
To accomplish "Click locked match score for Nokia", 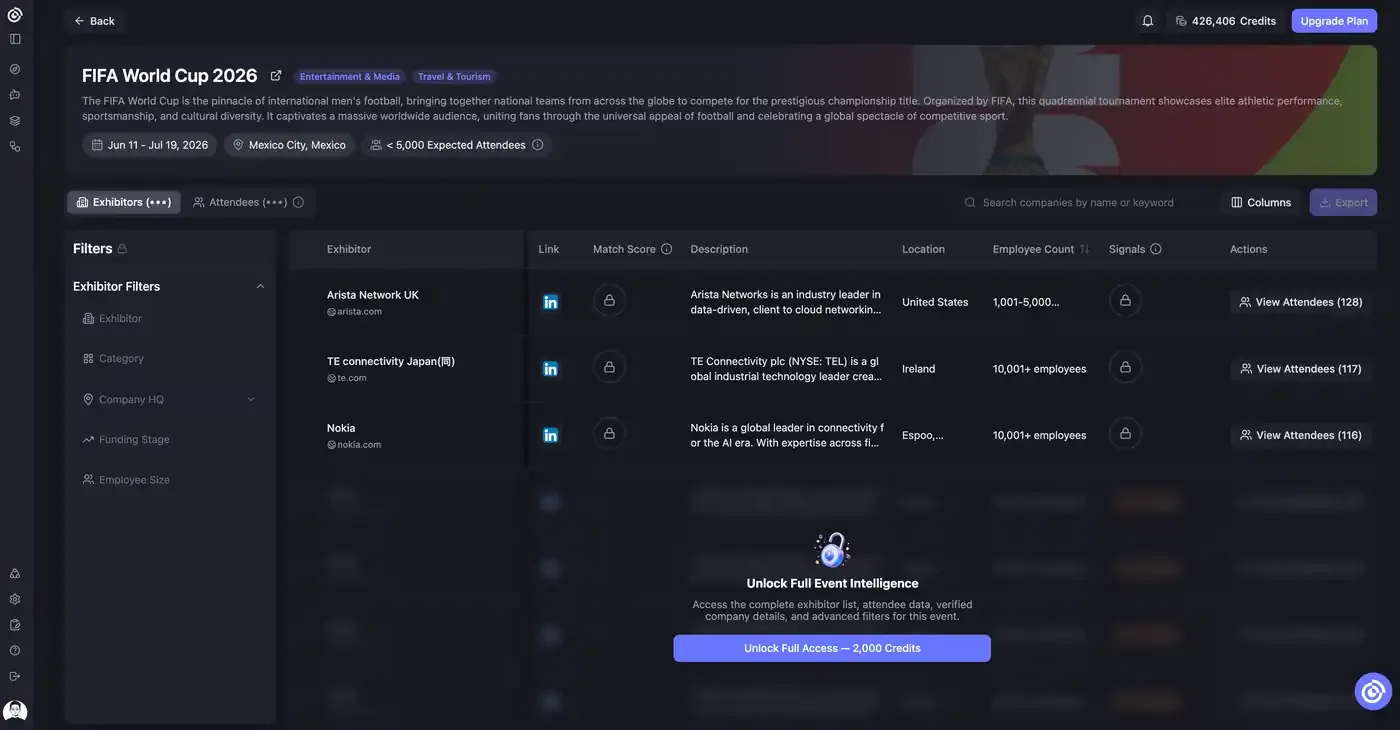I will pos(609,434).
